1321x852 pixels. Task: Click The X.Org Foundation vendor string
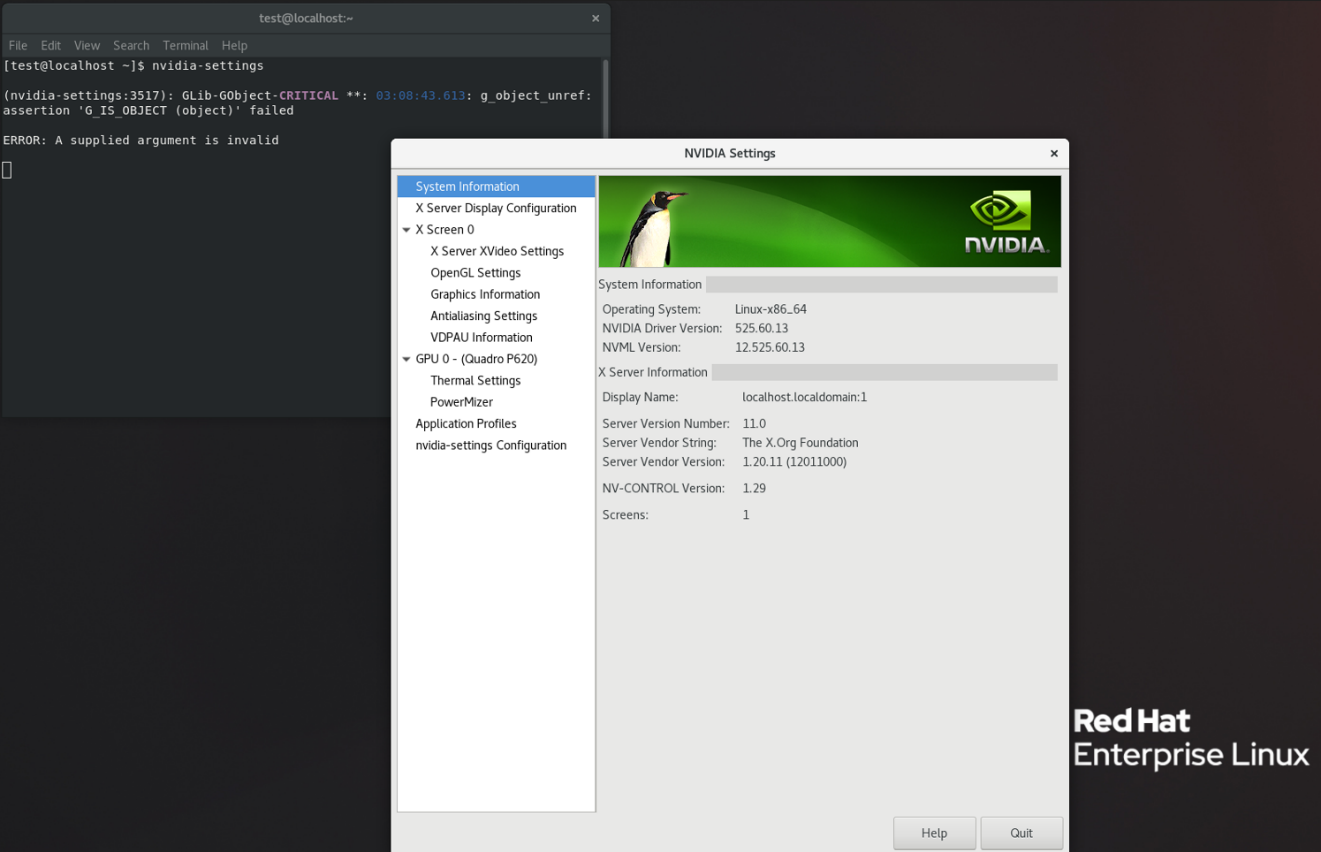coord(800,443)
